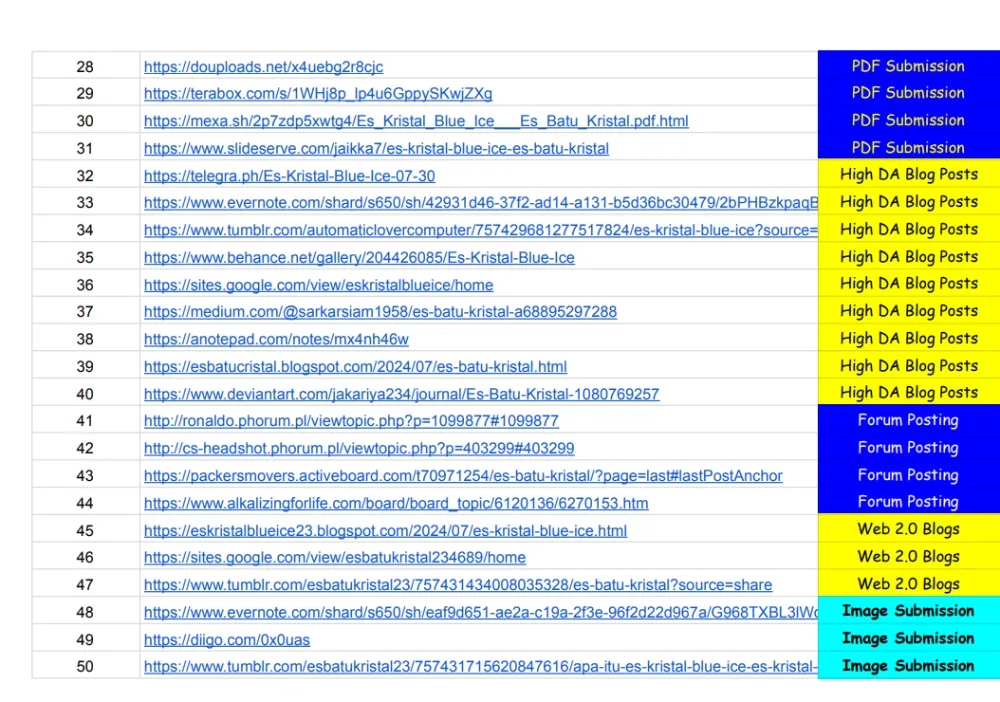Select High DA Blog Posts cell in row 34
This screenshot has height=702, width=1000.
tap(909, 229)
